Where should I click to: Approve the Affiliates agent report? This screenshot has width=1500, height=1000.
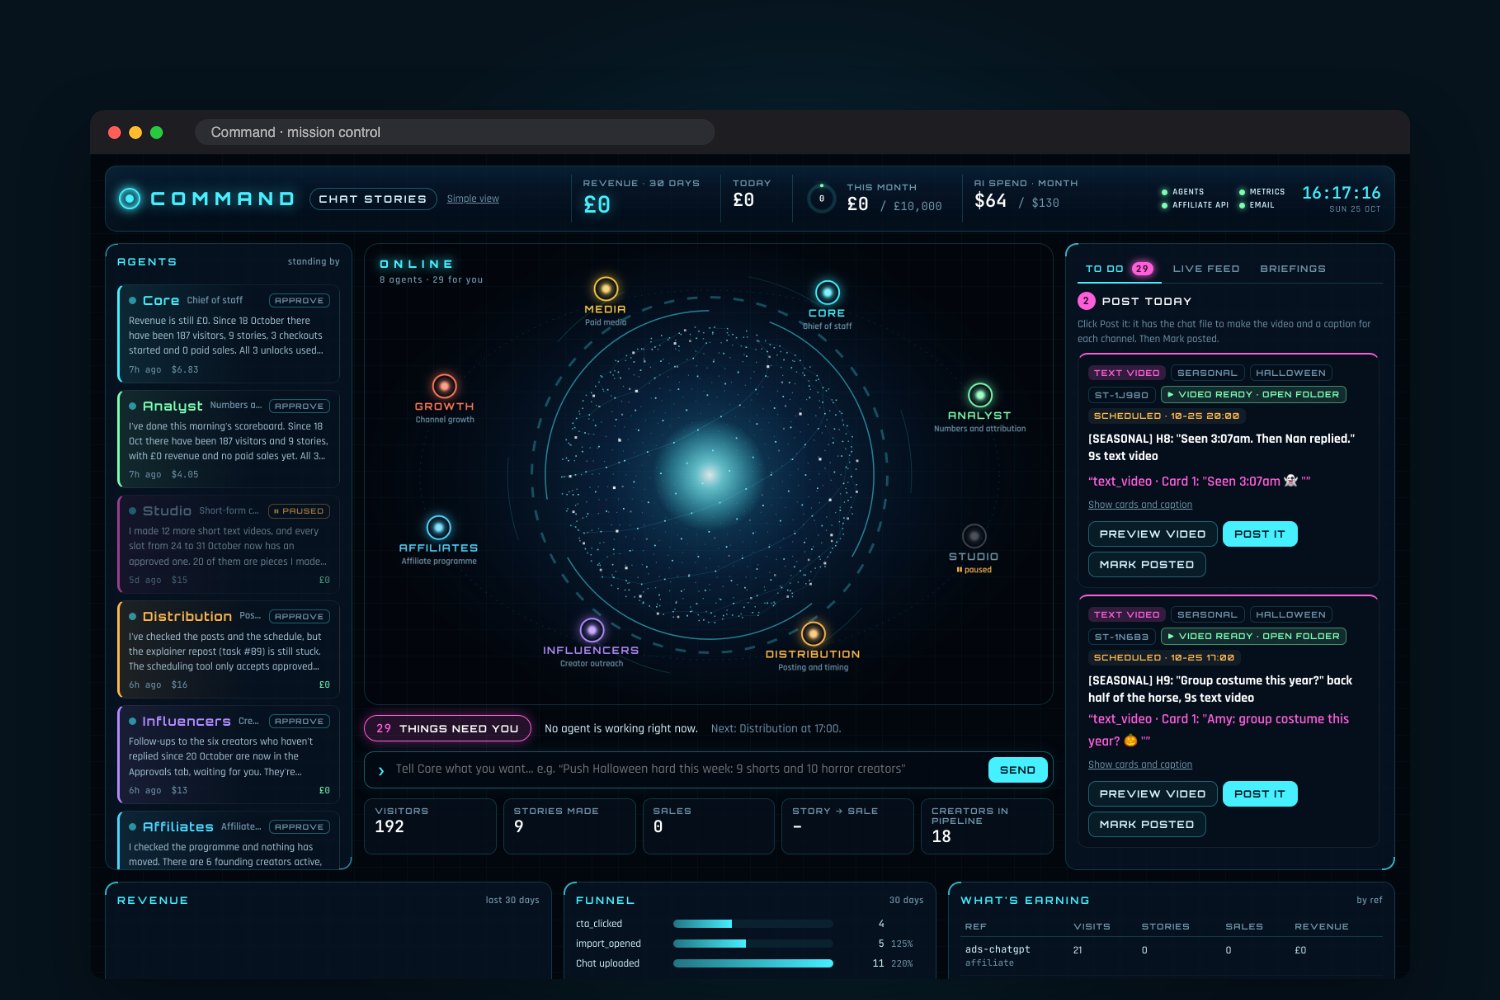tap(299, 827)
